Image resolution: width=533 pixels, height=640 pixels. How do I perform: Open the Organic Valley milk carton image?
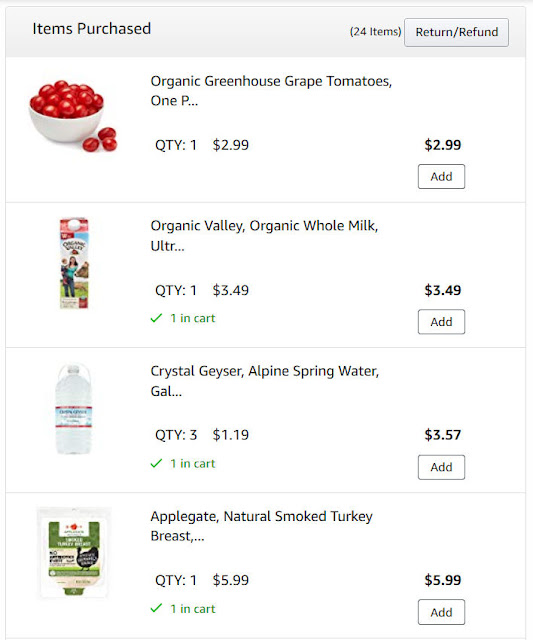click(x=74, y=263)
